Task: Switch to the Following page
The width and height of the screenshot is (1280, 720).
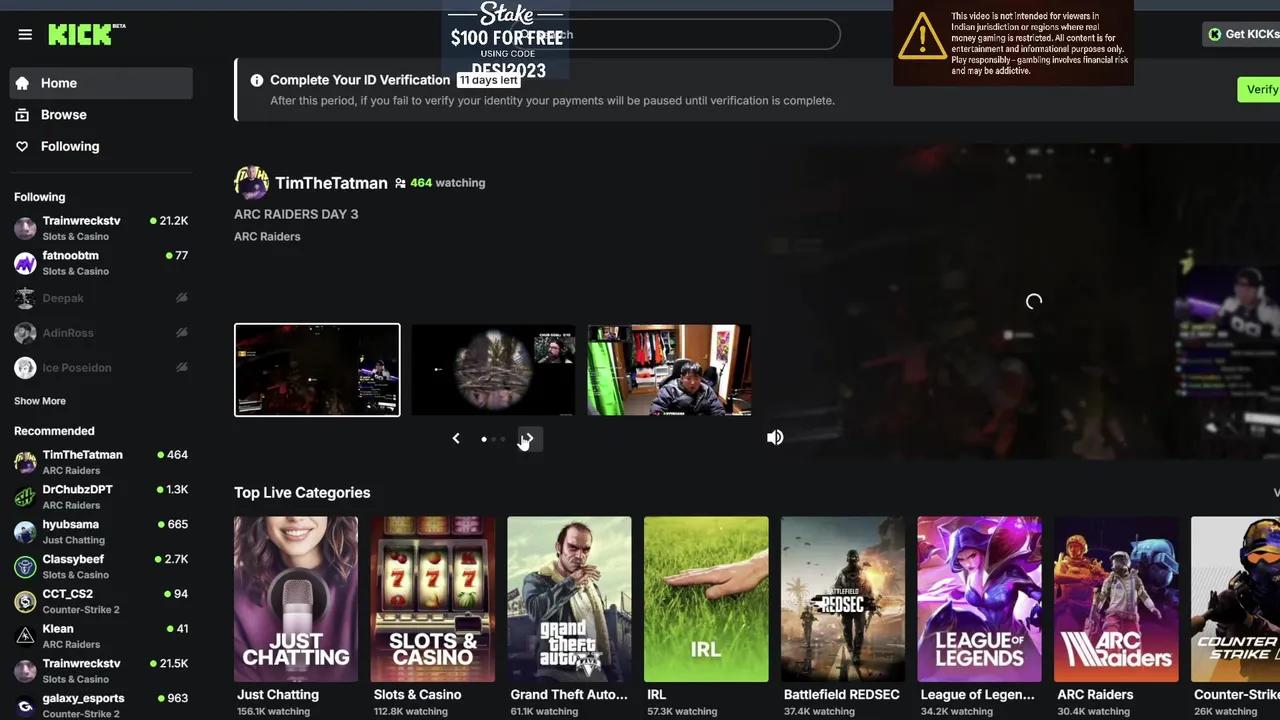Action: pyautogui.click(x=69, y=146)
